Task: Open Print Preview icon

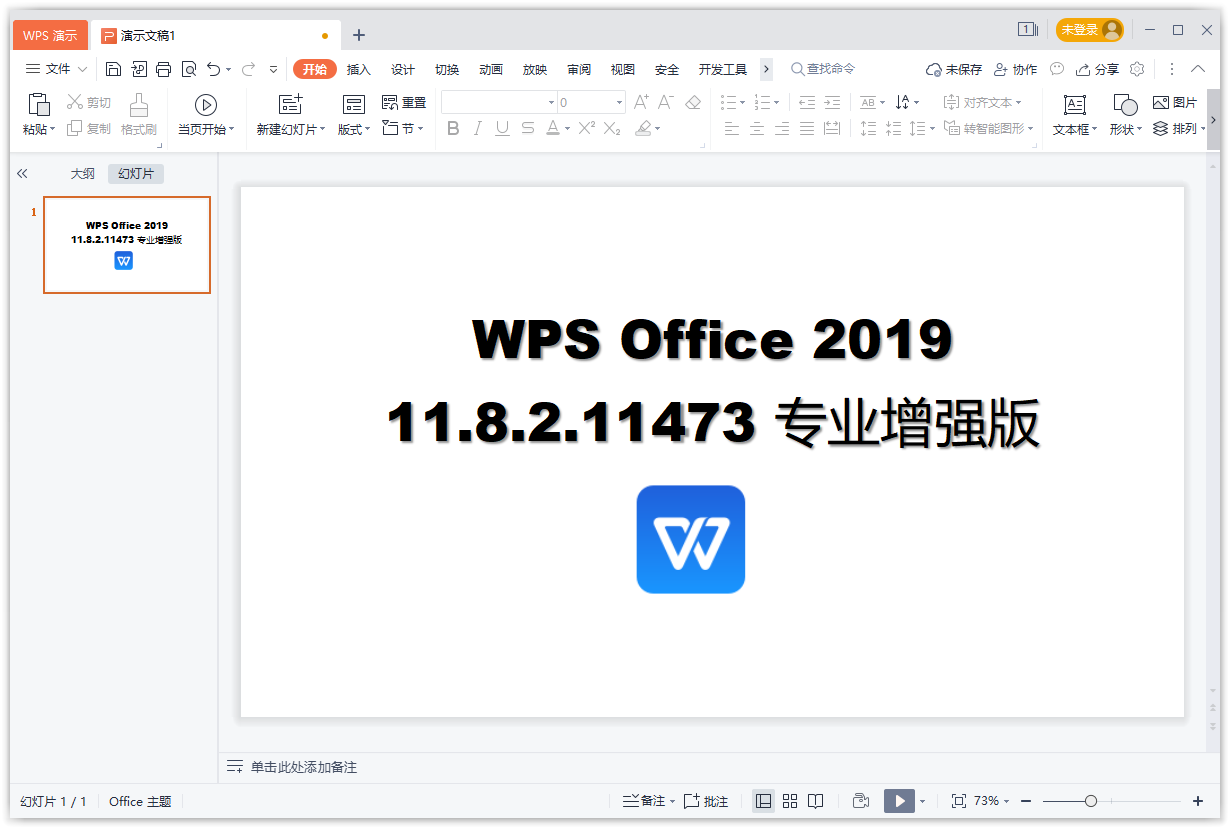Action: click(188, 69)
